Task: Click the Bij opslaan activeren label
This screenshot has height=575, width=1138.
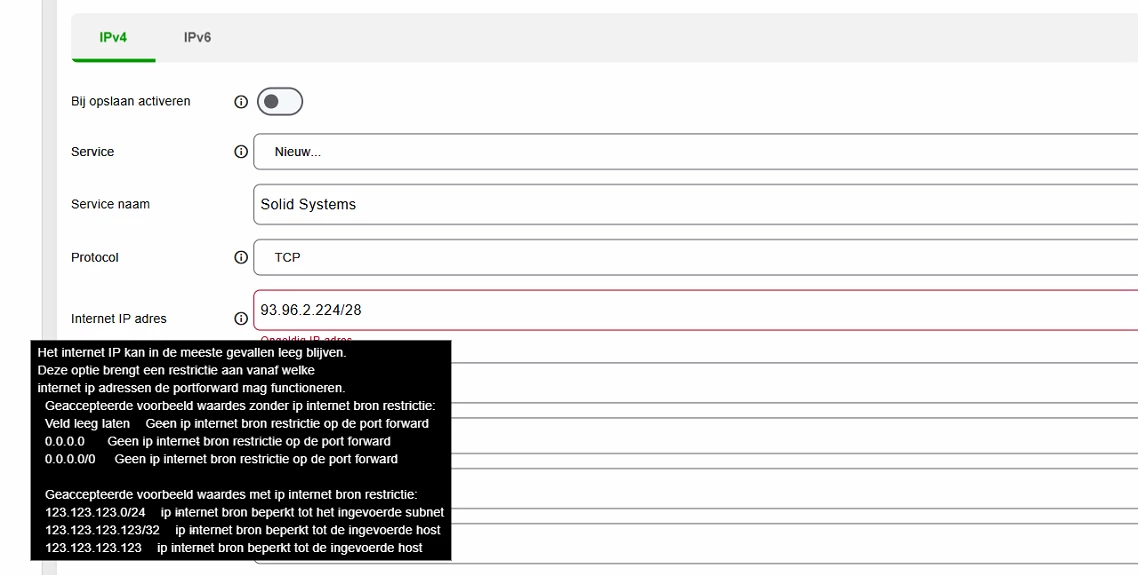Action: pyautogui.click(x=131, y=101)
